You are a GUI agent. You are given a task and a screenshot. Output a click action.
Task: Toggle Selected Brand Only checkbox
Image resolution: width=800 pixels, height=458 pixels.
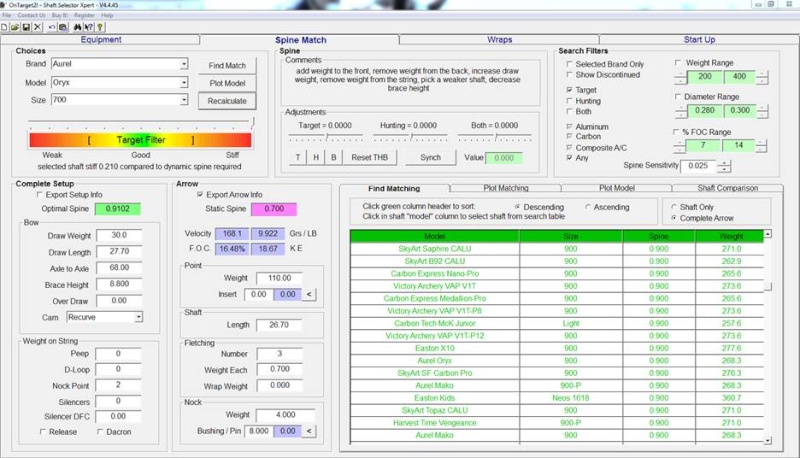coord(569,64)
